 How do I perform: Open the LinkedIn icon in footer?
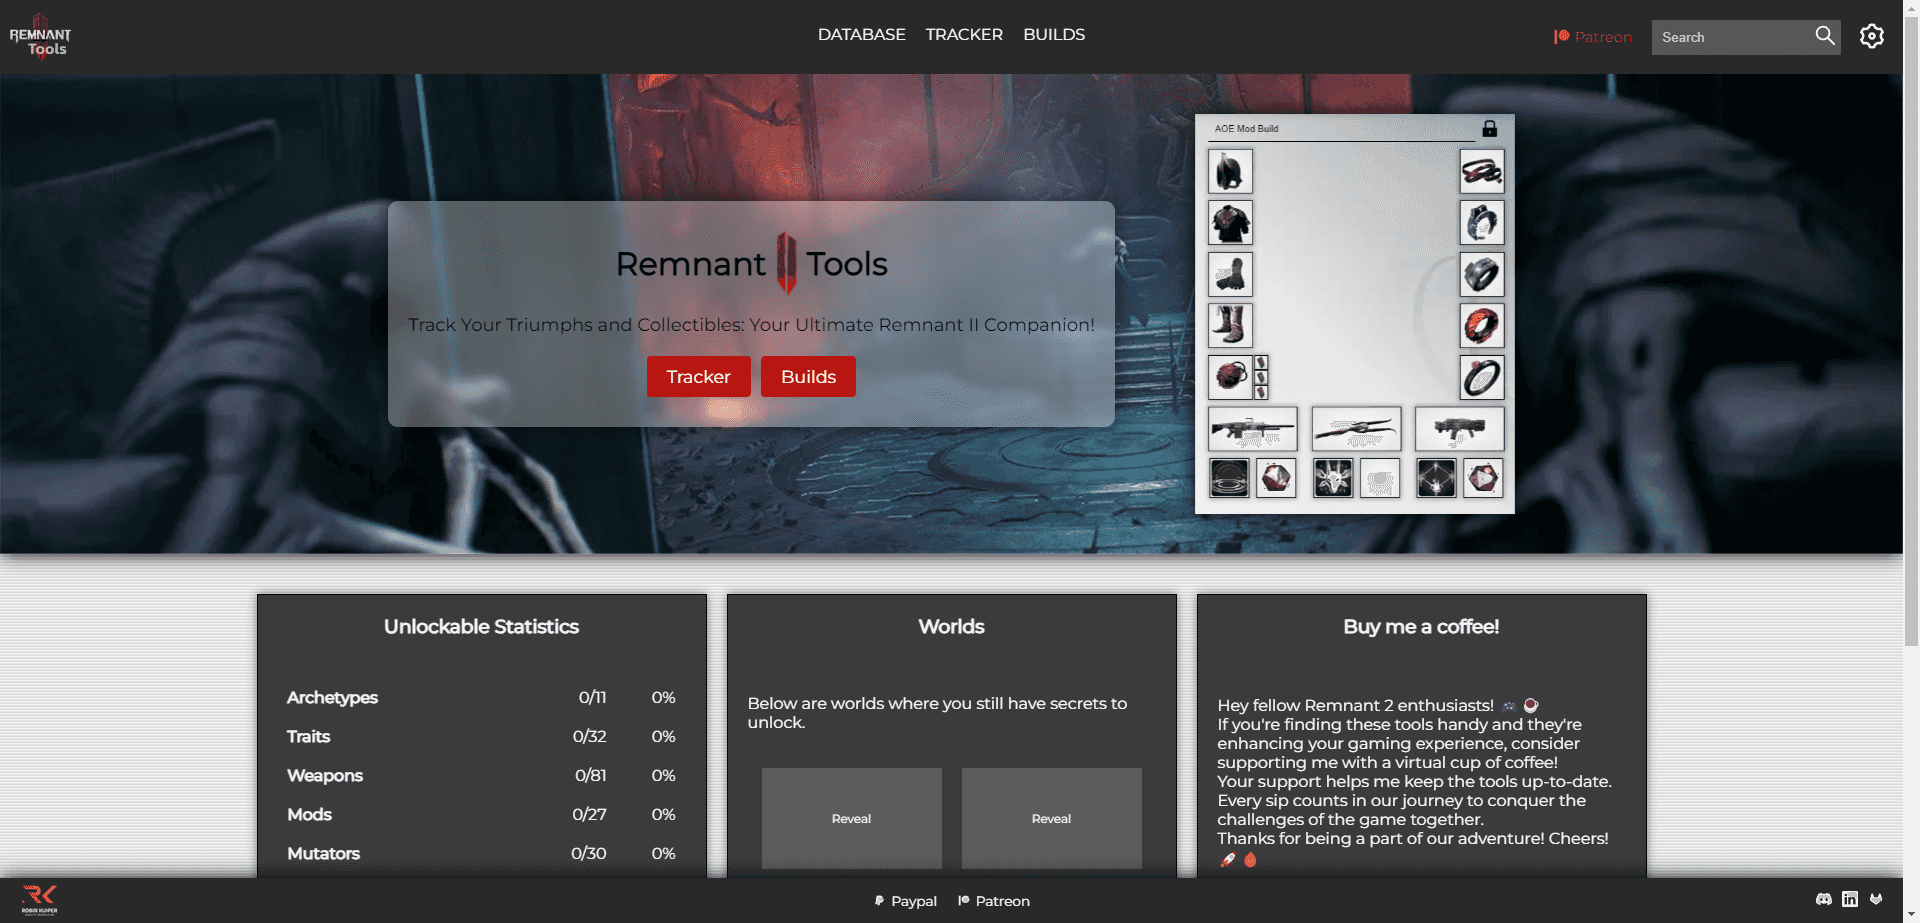pos(1850,899)
